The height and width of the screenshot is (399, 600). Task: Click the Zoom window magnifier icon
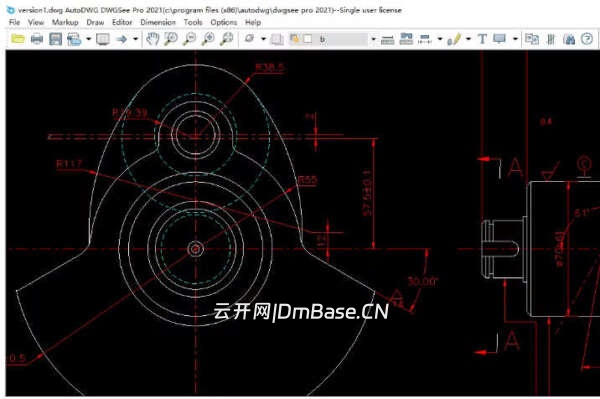pos(171,39)
